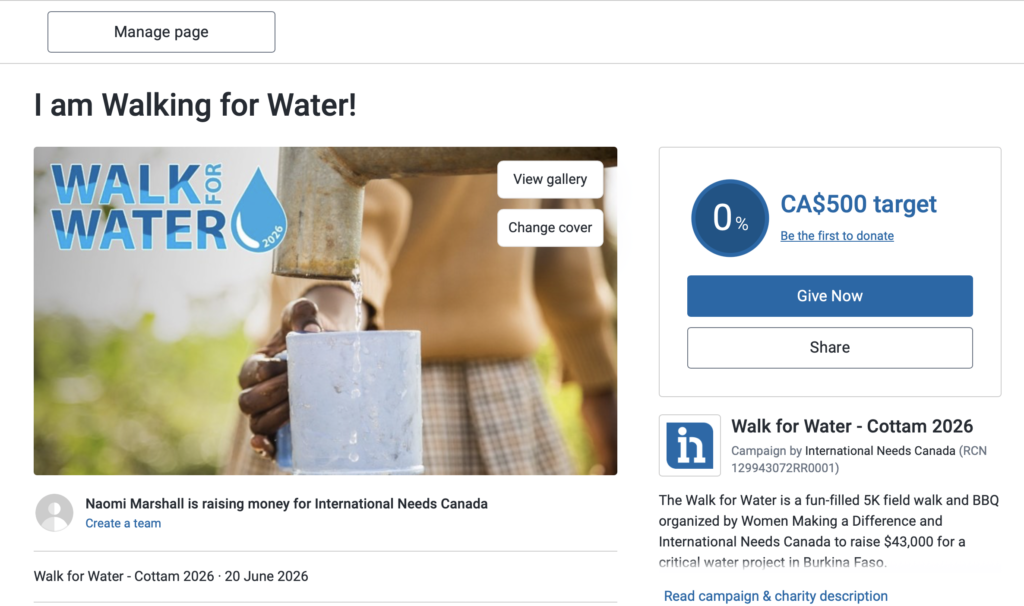Click the Share button

tap(829, 347)
